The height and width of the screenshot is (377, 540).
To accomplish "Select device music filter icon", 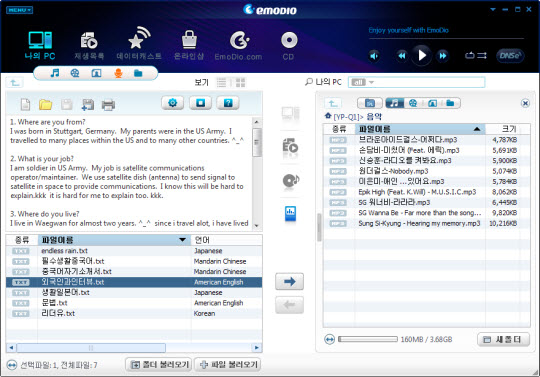I will 395,103.
